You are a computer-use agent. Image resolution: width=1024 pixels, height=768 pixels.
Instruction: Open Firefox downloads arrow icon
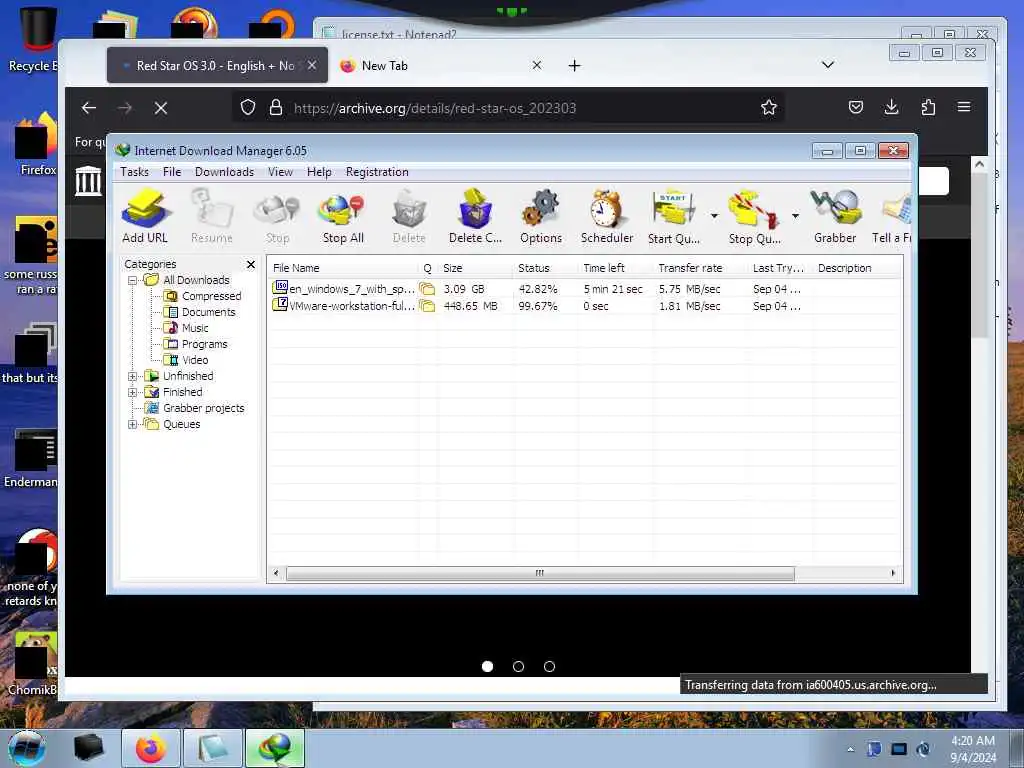pos(891,107)
